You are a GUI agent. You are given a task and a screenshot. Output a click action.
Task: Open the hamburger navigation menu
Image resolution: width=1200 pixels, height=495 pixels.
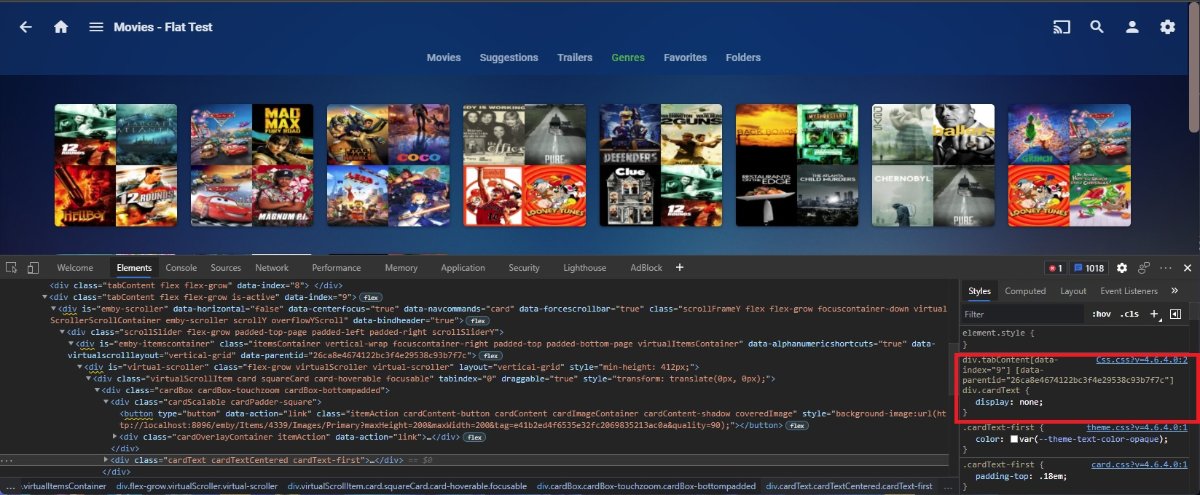pos(96,27)
